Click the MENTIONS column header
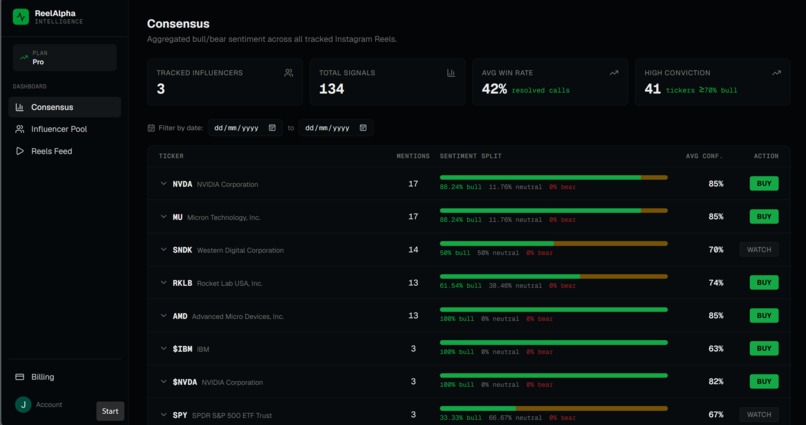Screen dimensions: 806x425 pos(413,156)
